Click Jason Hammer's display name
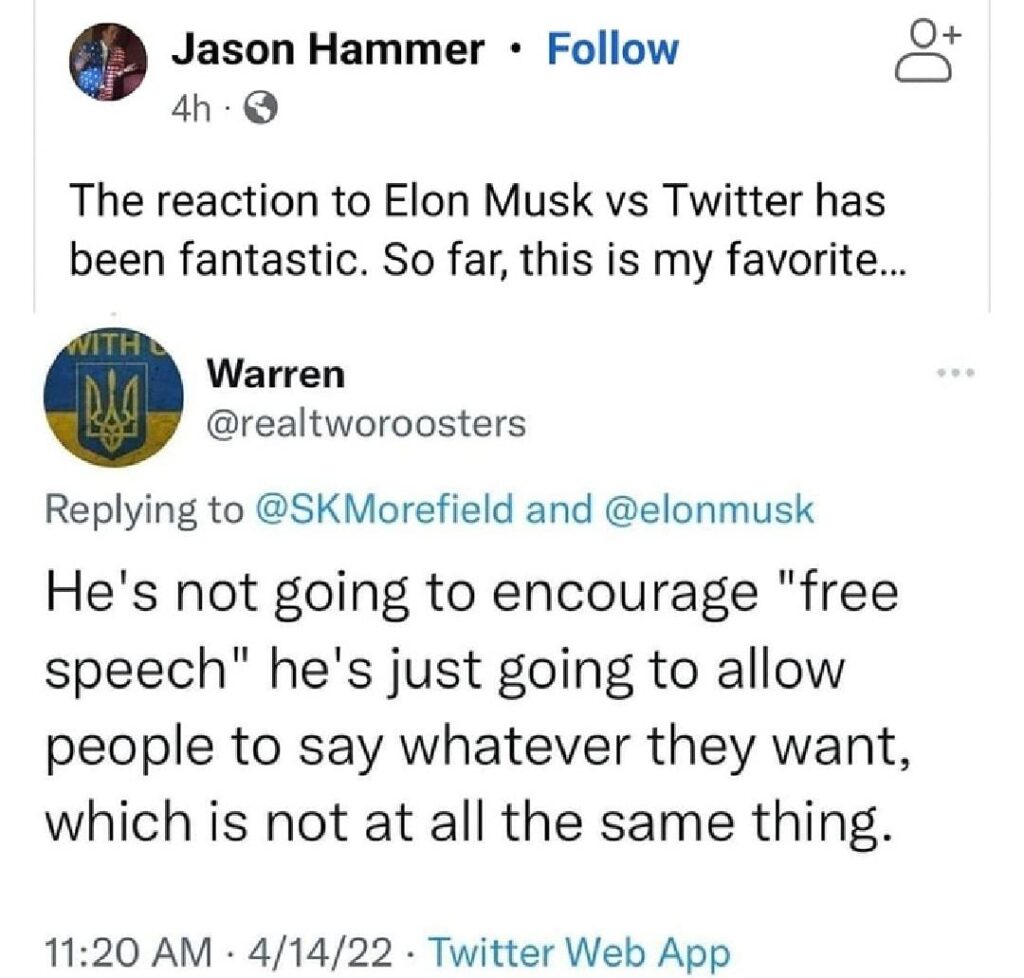The height and width of the screenshot is (978, 1024). pos(330,48)
